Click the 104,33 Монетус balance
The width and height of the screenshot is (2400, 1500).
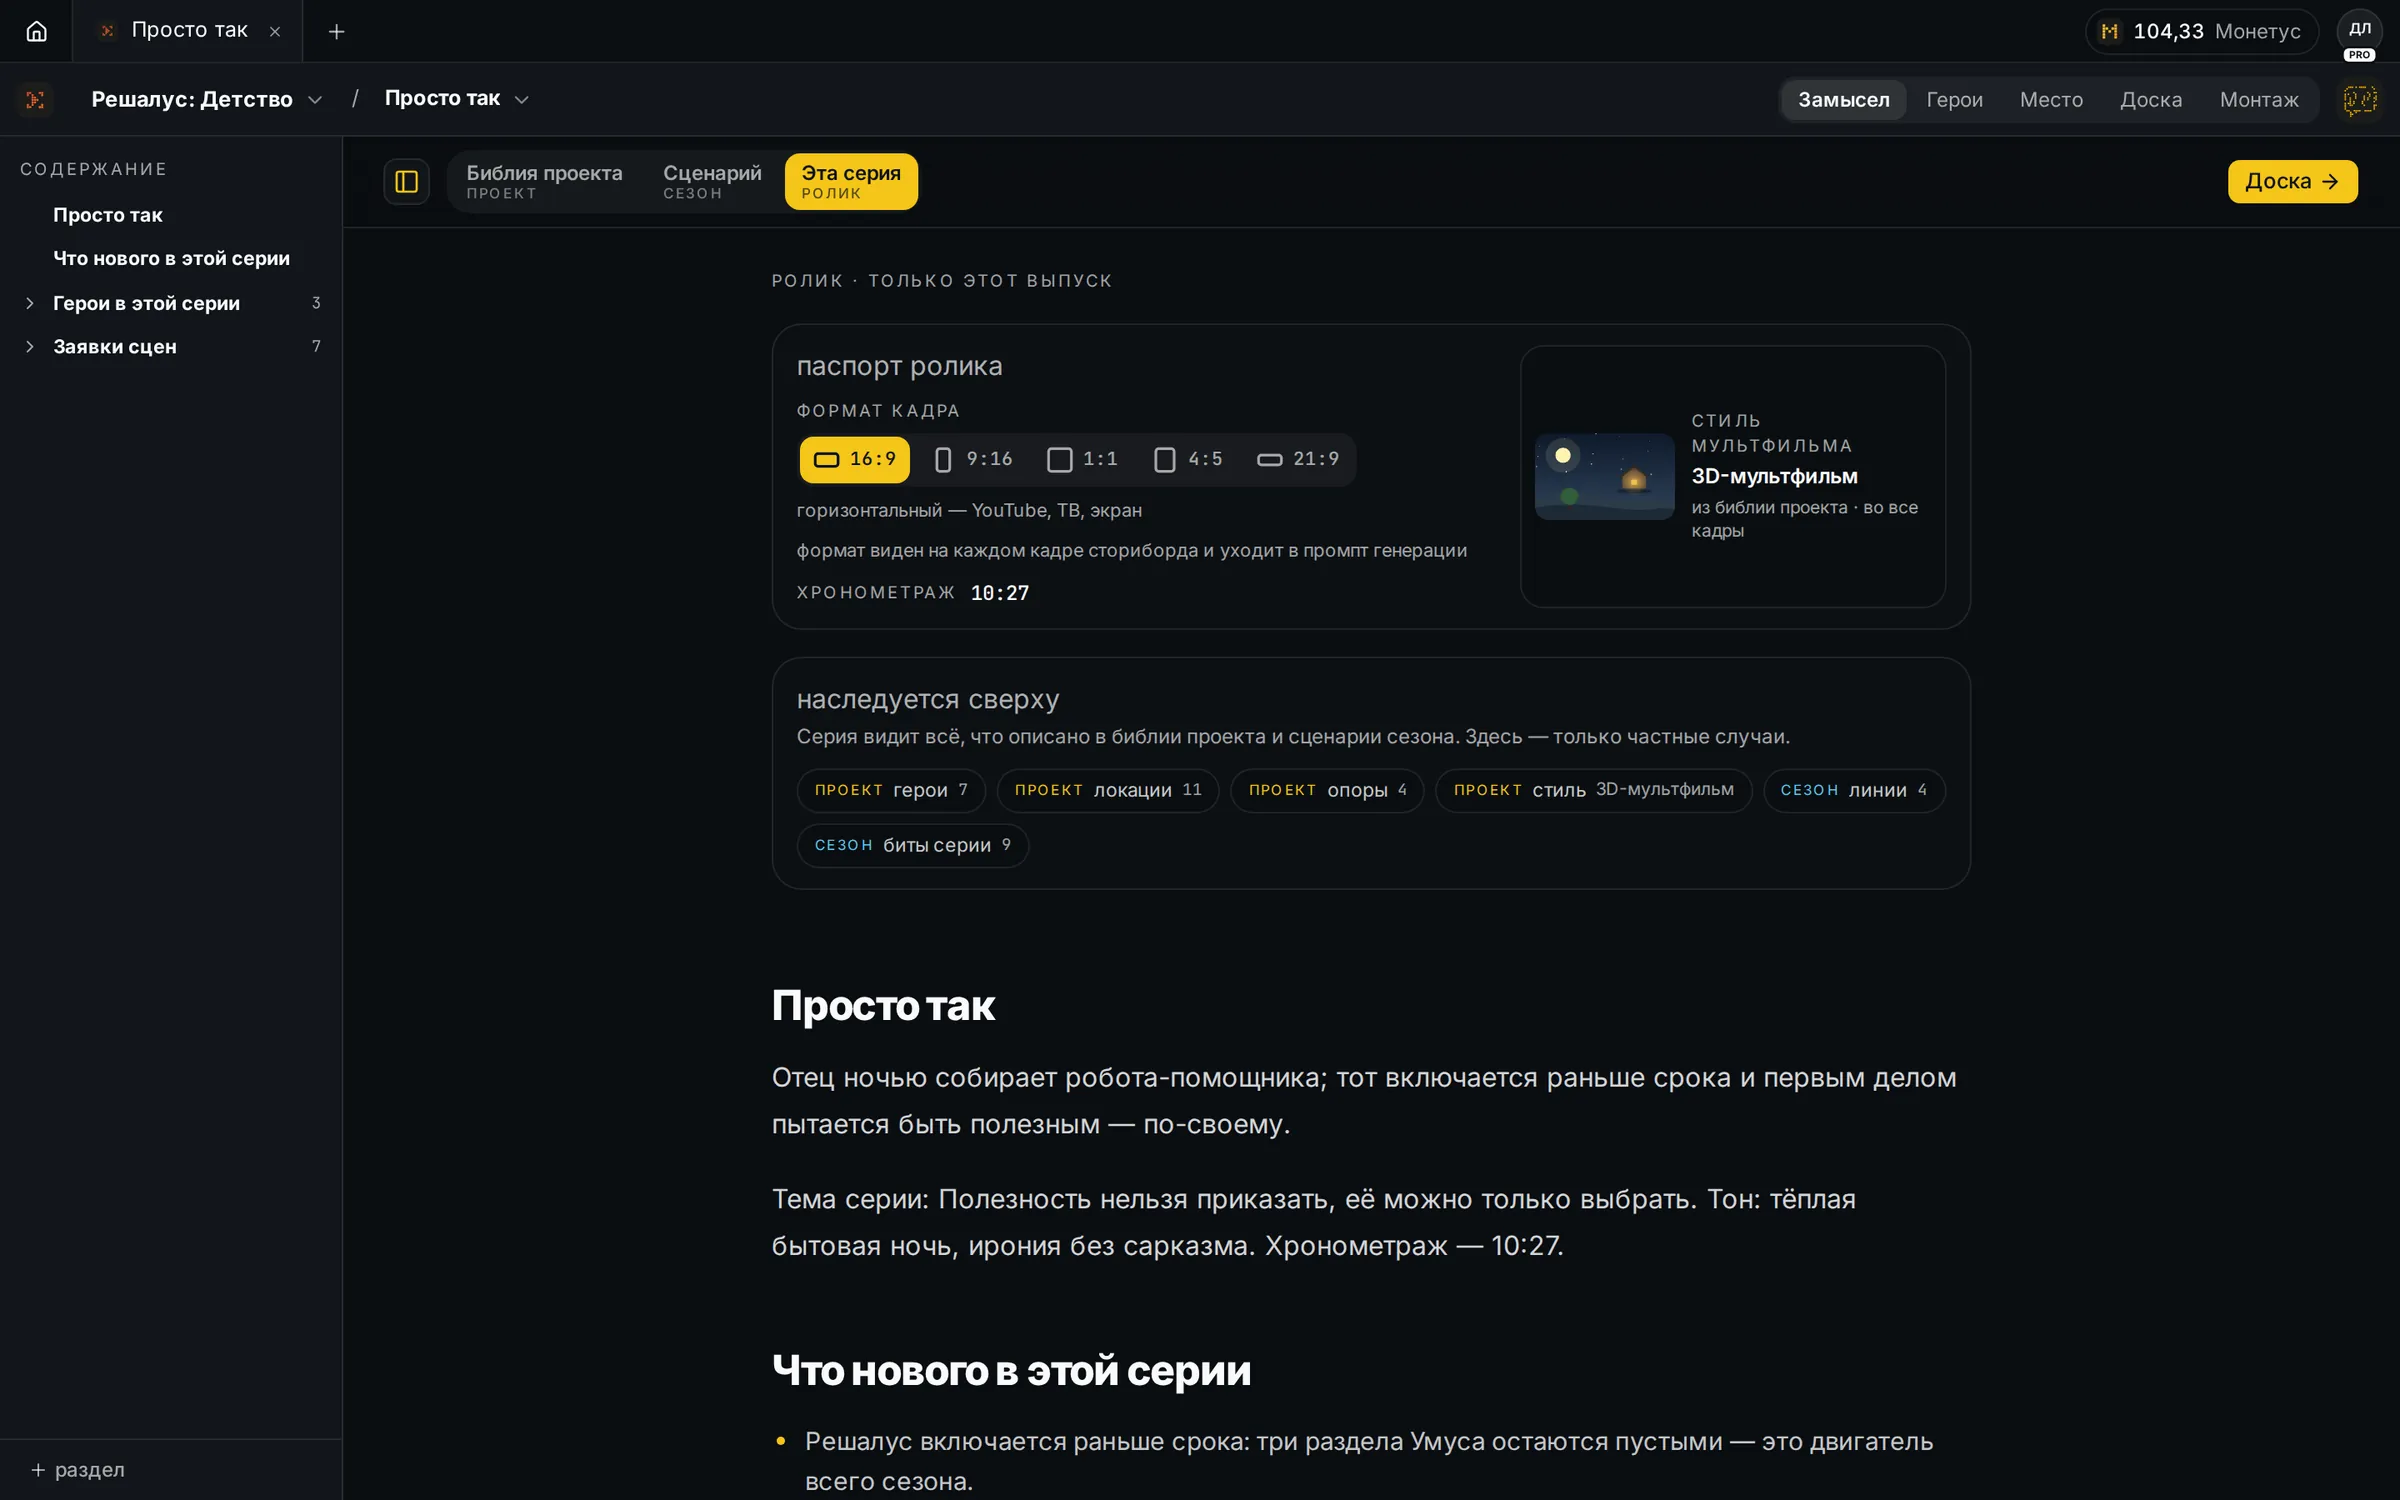pyautogui.click(x=2201, y=32)
